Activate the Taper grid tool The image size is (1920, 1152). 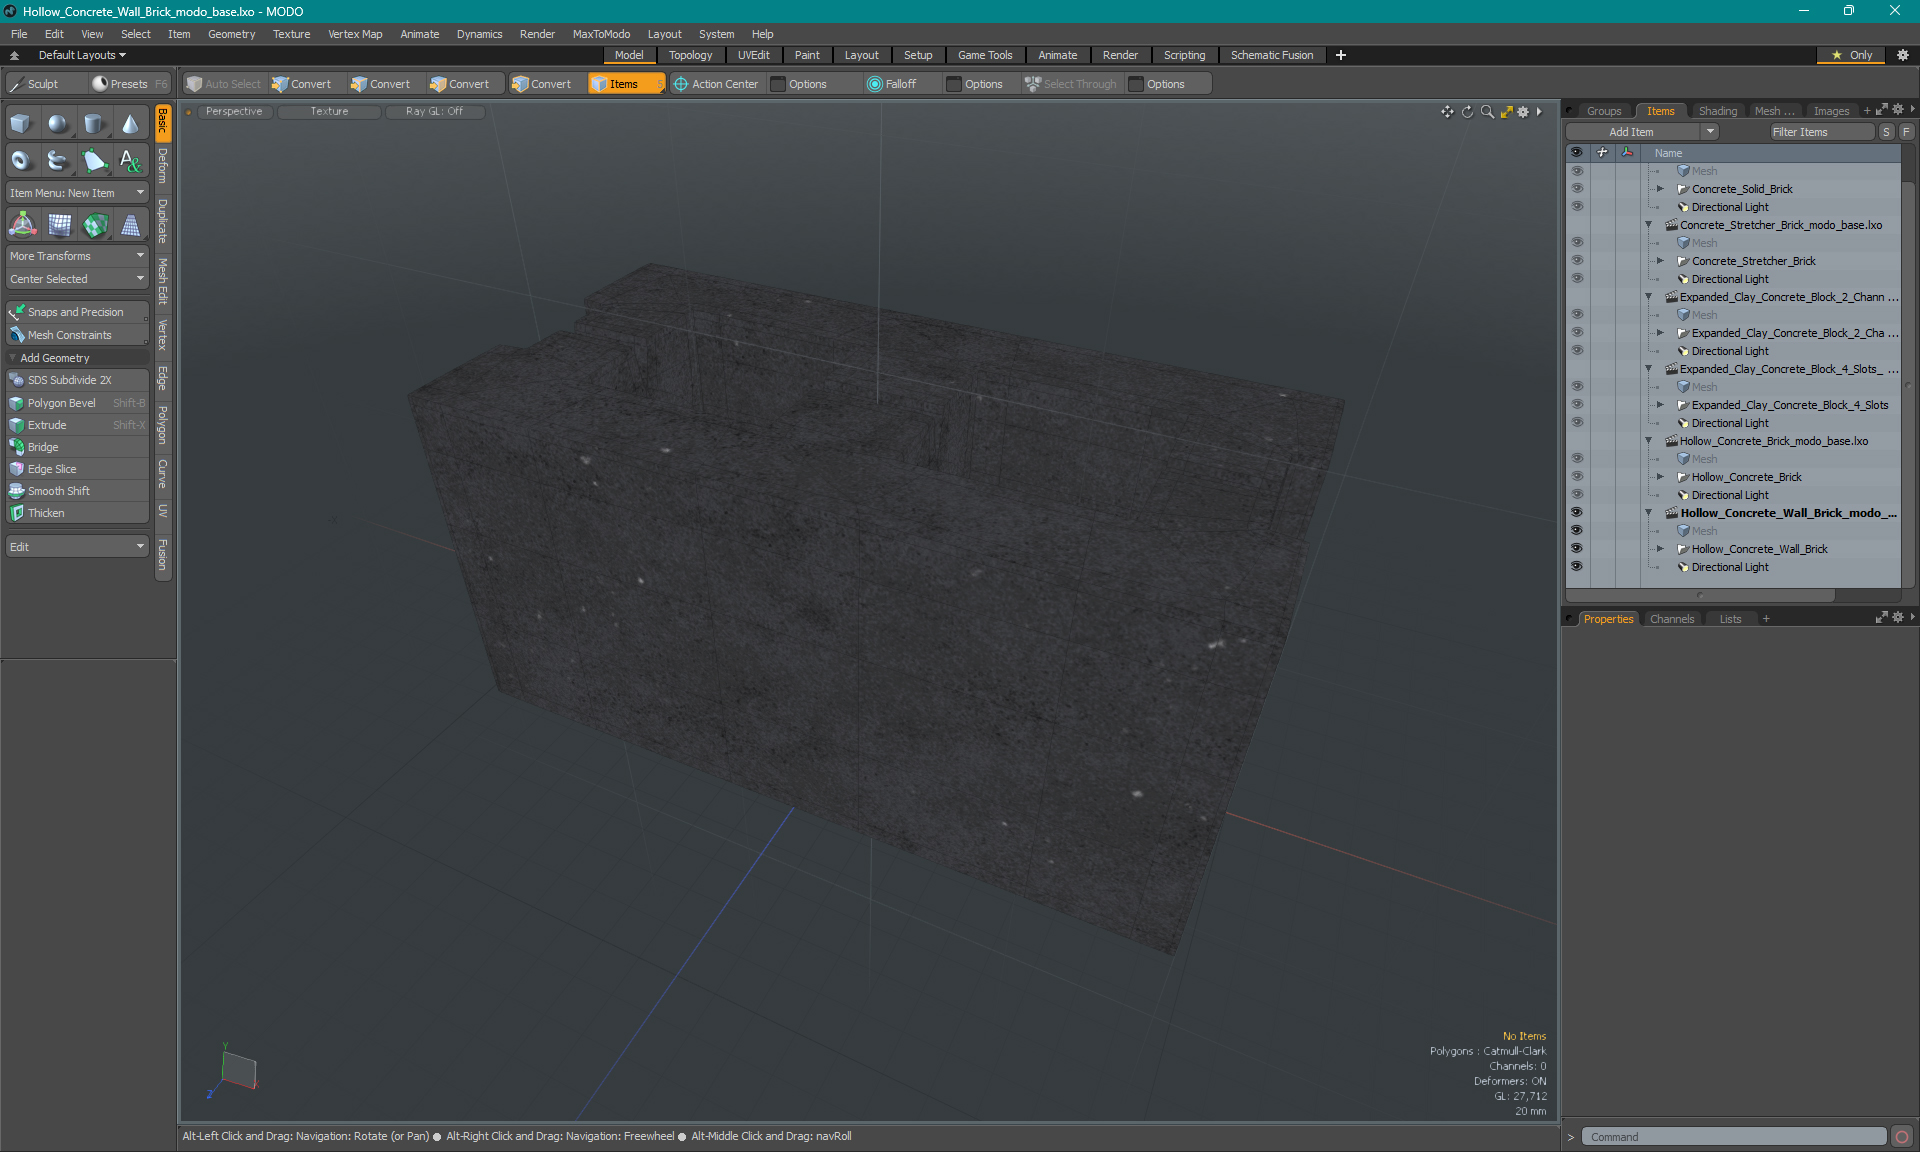pyautogui.click(x=130, y=225)
